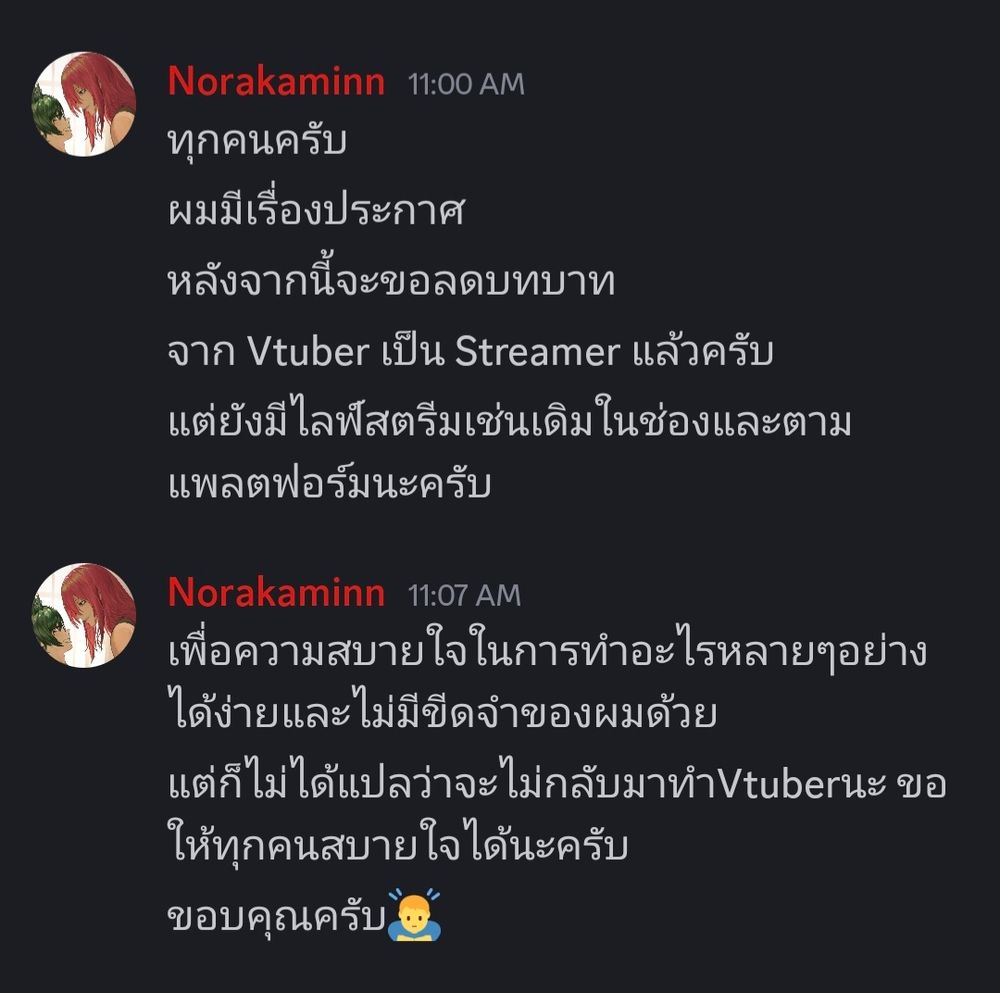Click the 11:00 AM timestamp
The image size is (1000, 993).
466,84
